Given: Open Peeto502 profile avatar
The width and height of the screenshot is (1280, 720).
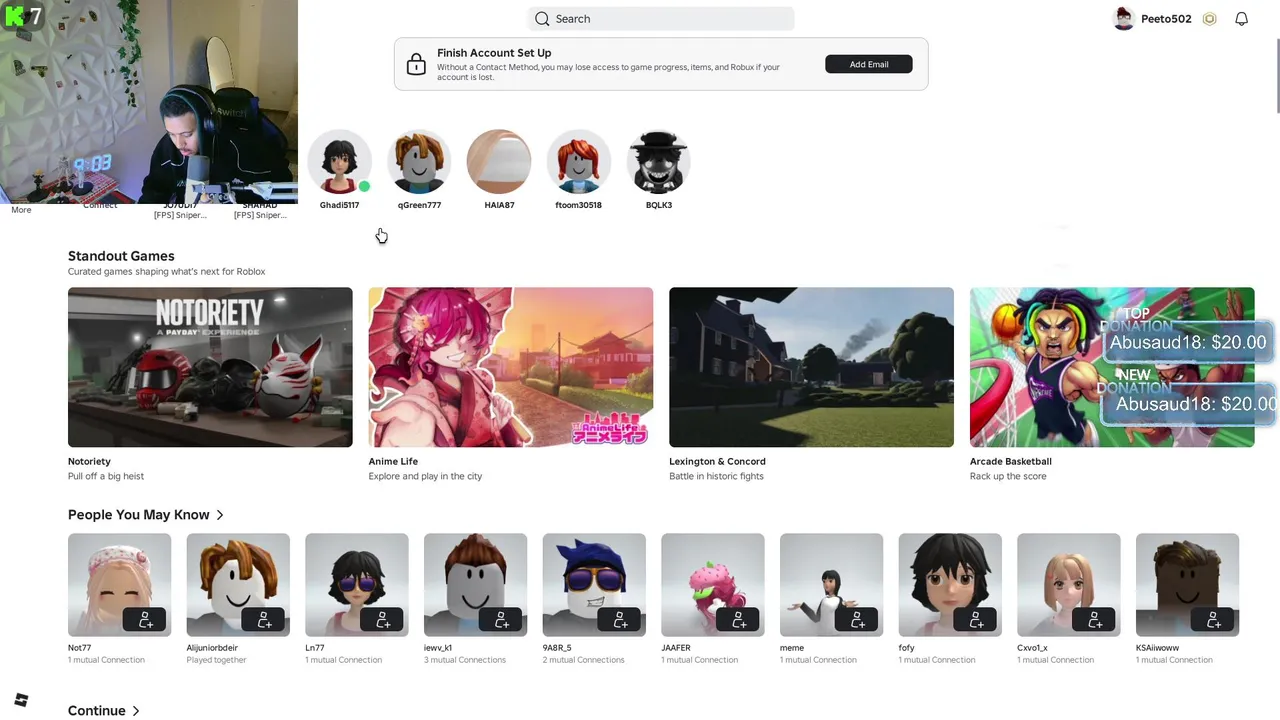Looking at the screenshot, I should click(1124, 19).
